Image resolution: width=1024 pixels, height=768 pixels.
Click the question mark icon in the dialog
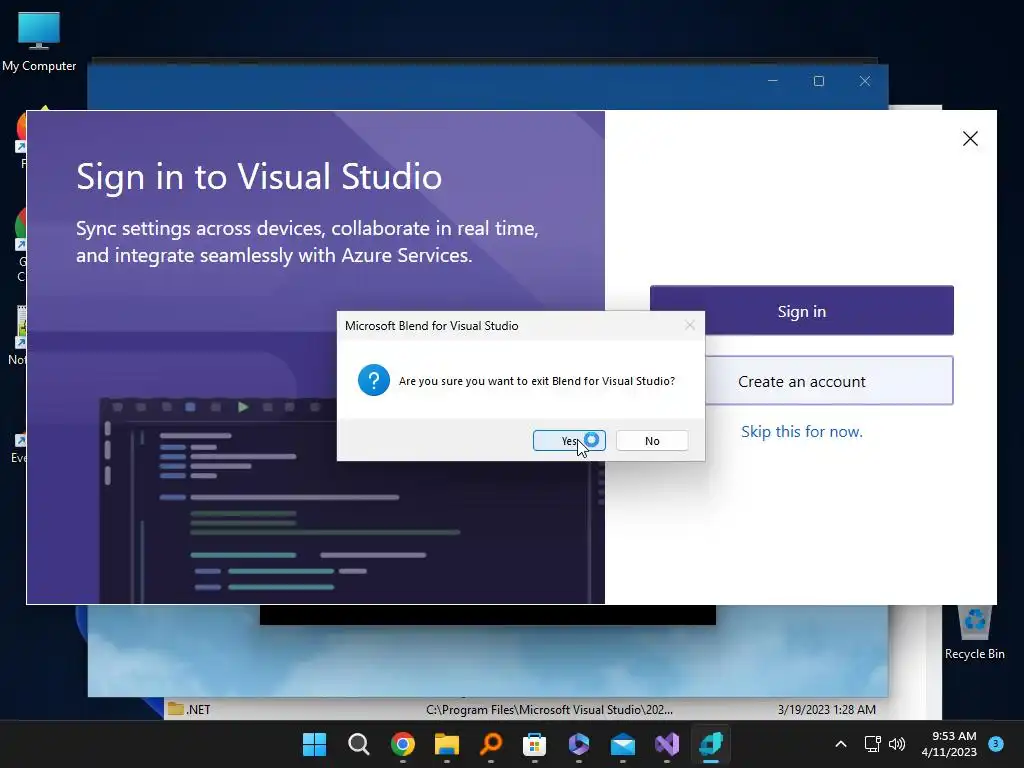pos(374,380)
